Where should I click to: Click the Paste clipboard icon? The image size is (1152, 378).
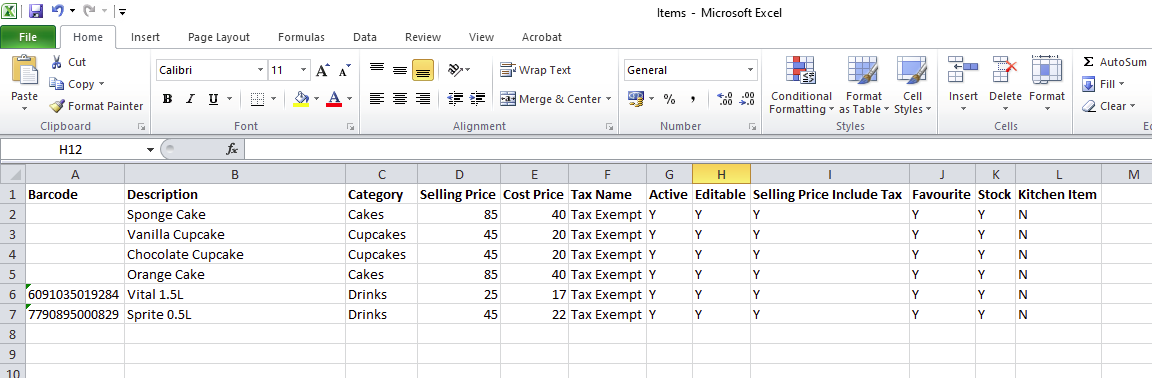click(25, 70)
